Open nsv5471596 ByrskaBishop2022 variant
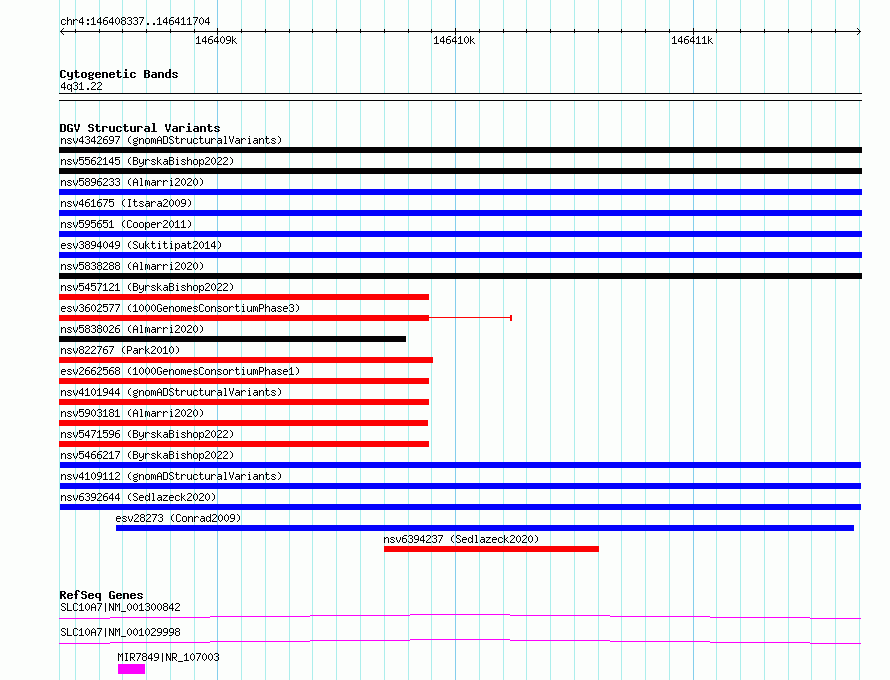 147,434
